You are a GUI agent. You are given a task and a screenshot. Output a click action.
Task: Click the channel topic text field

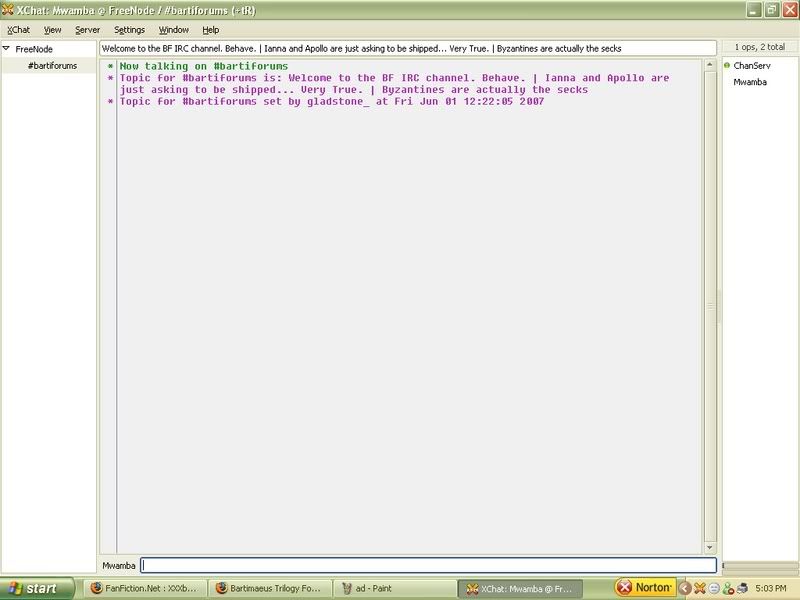coord(408,48)
